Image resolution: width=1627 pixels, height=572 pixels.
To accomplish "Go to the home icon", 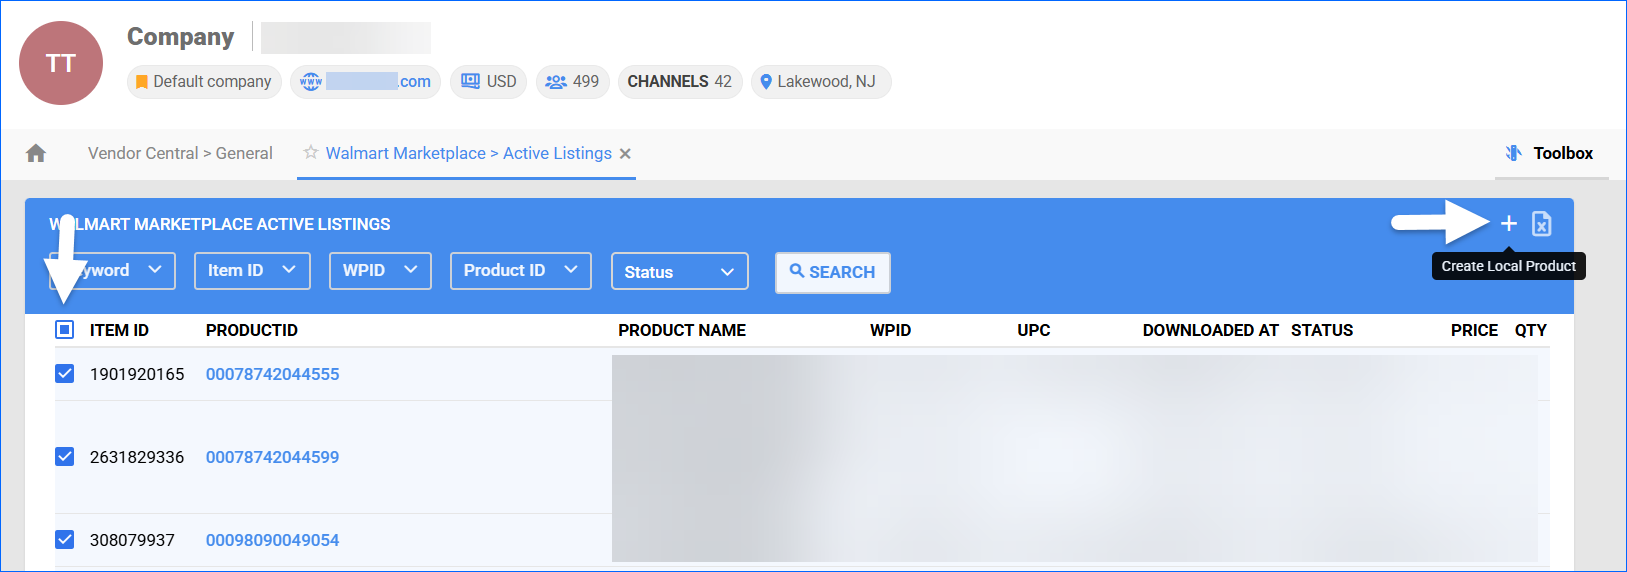I will point(36,153).
